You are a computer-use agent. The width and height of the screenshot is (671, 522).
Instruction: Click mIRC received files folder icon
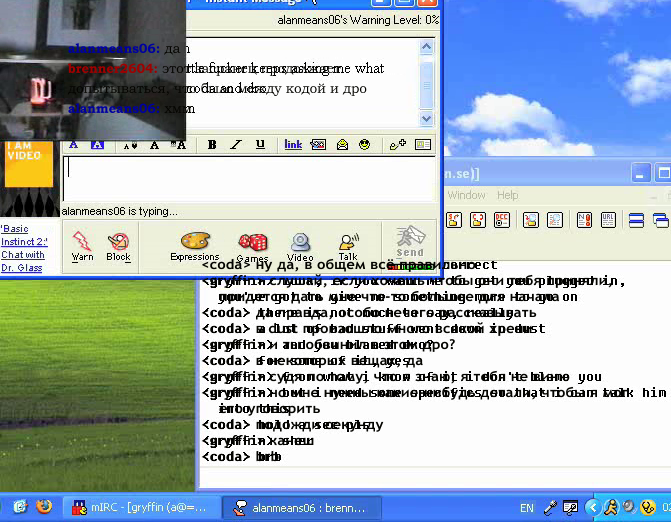[531, 220]
